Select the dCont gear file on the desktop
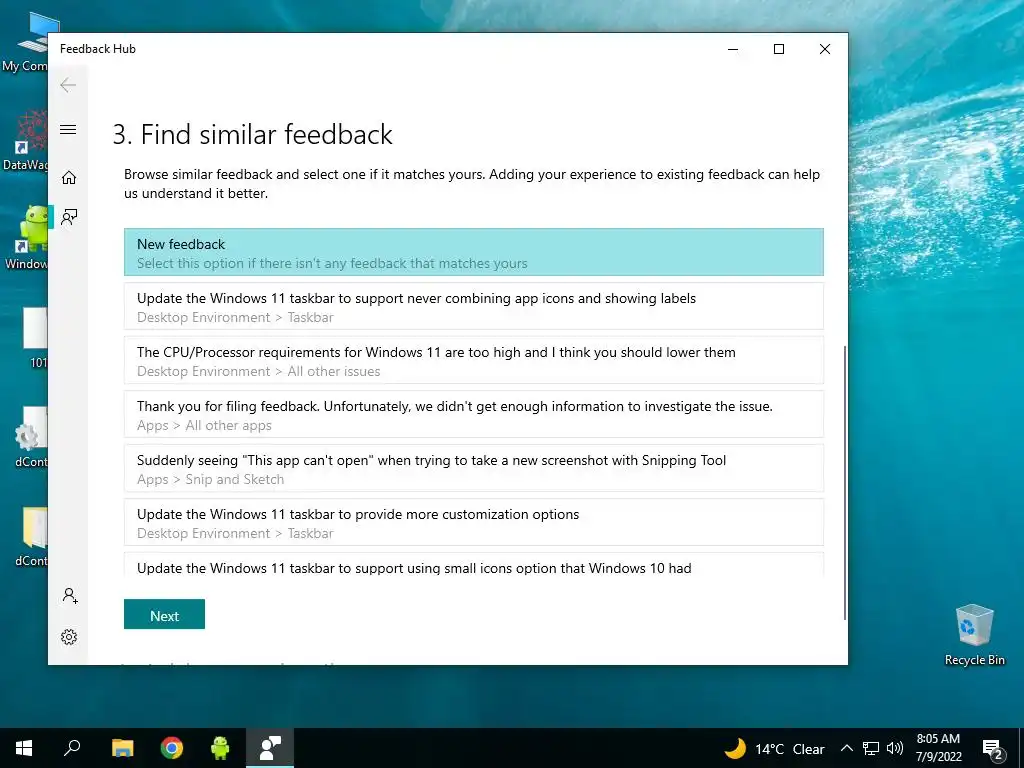 [x=30, y=437]
